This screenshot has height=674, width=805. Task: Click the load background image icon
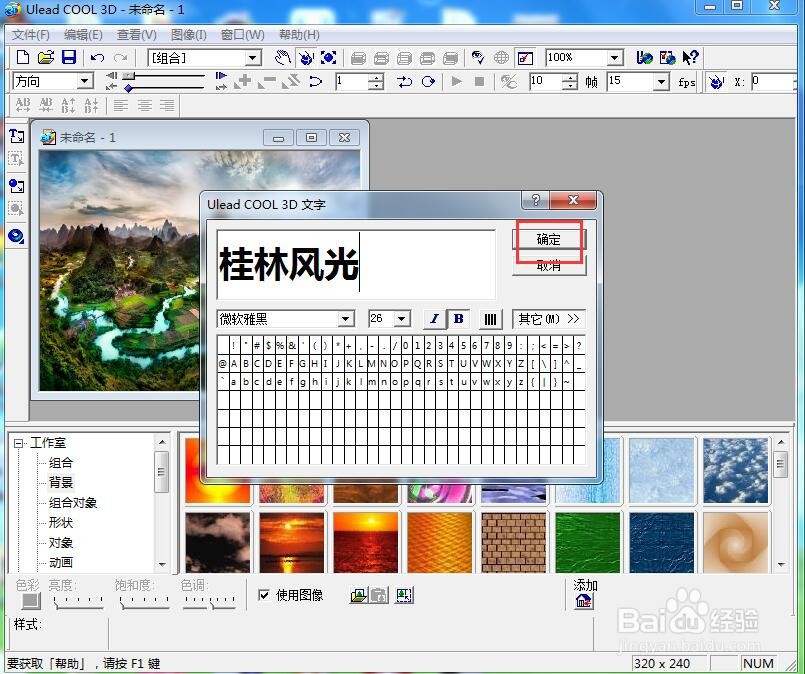358,595
